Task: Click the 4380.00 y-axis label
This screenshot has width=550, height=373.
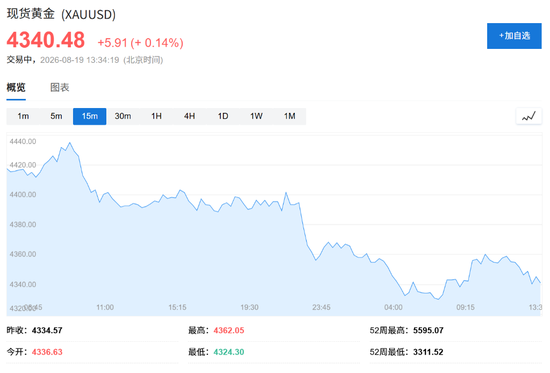Action: [x=23, y=225]
